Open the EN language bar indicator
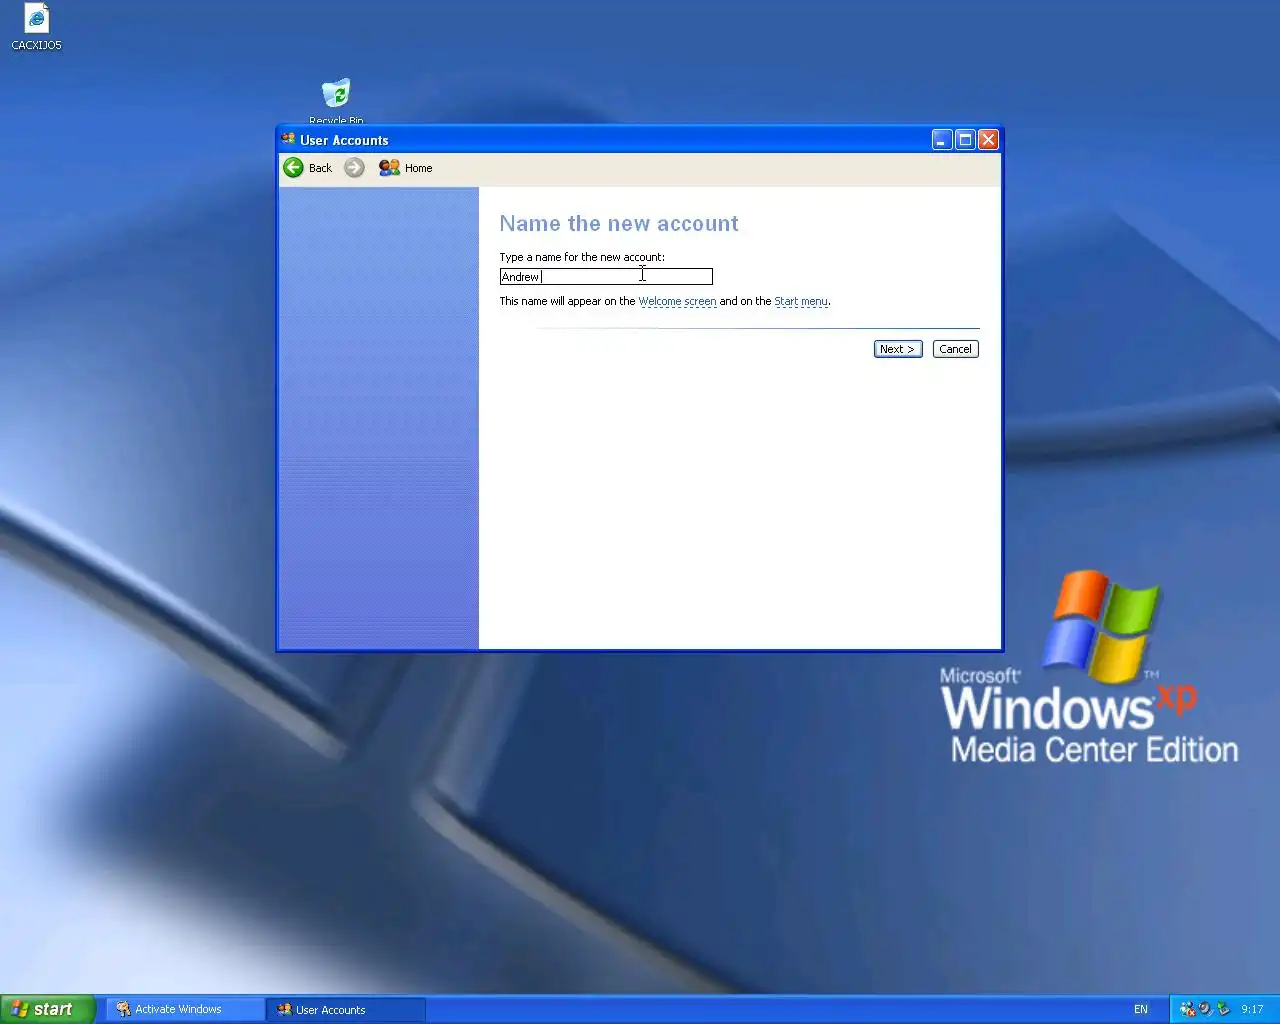This screenshot has height=1024, width=1280. [1141, 1009]
